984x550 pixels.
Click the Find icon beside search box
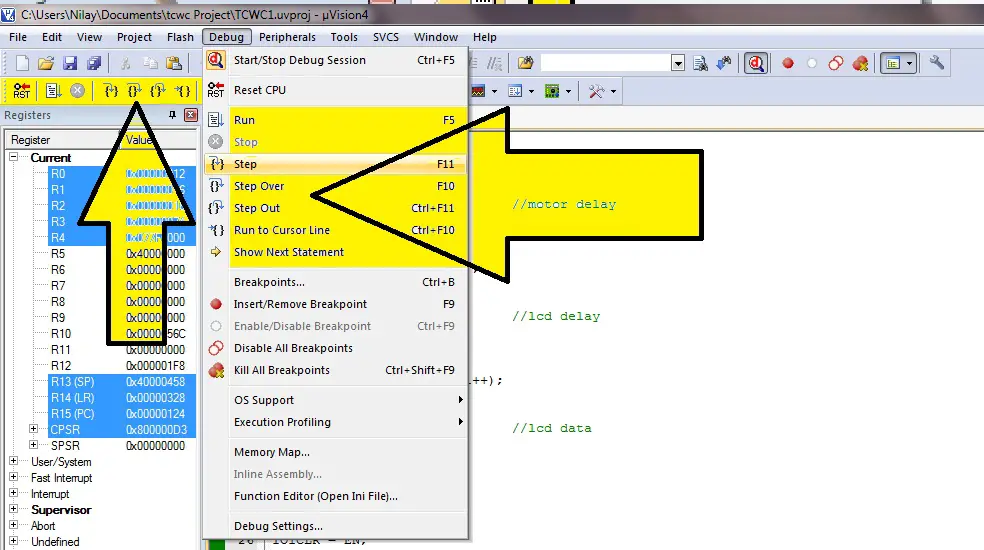700,63
